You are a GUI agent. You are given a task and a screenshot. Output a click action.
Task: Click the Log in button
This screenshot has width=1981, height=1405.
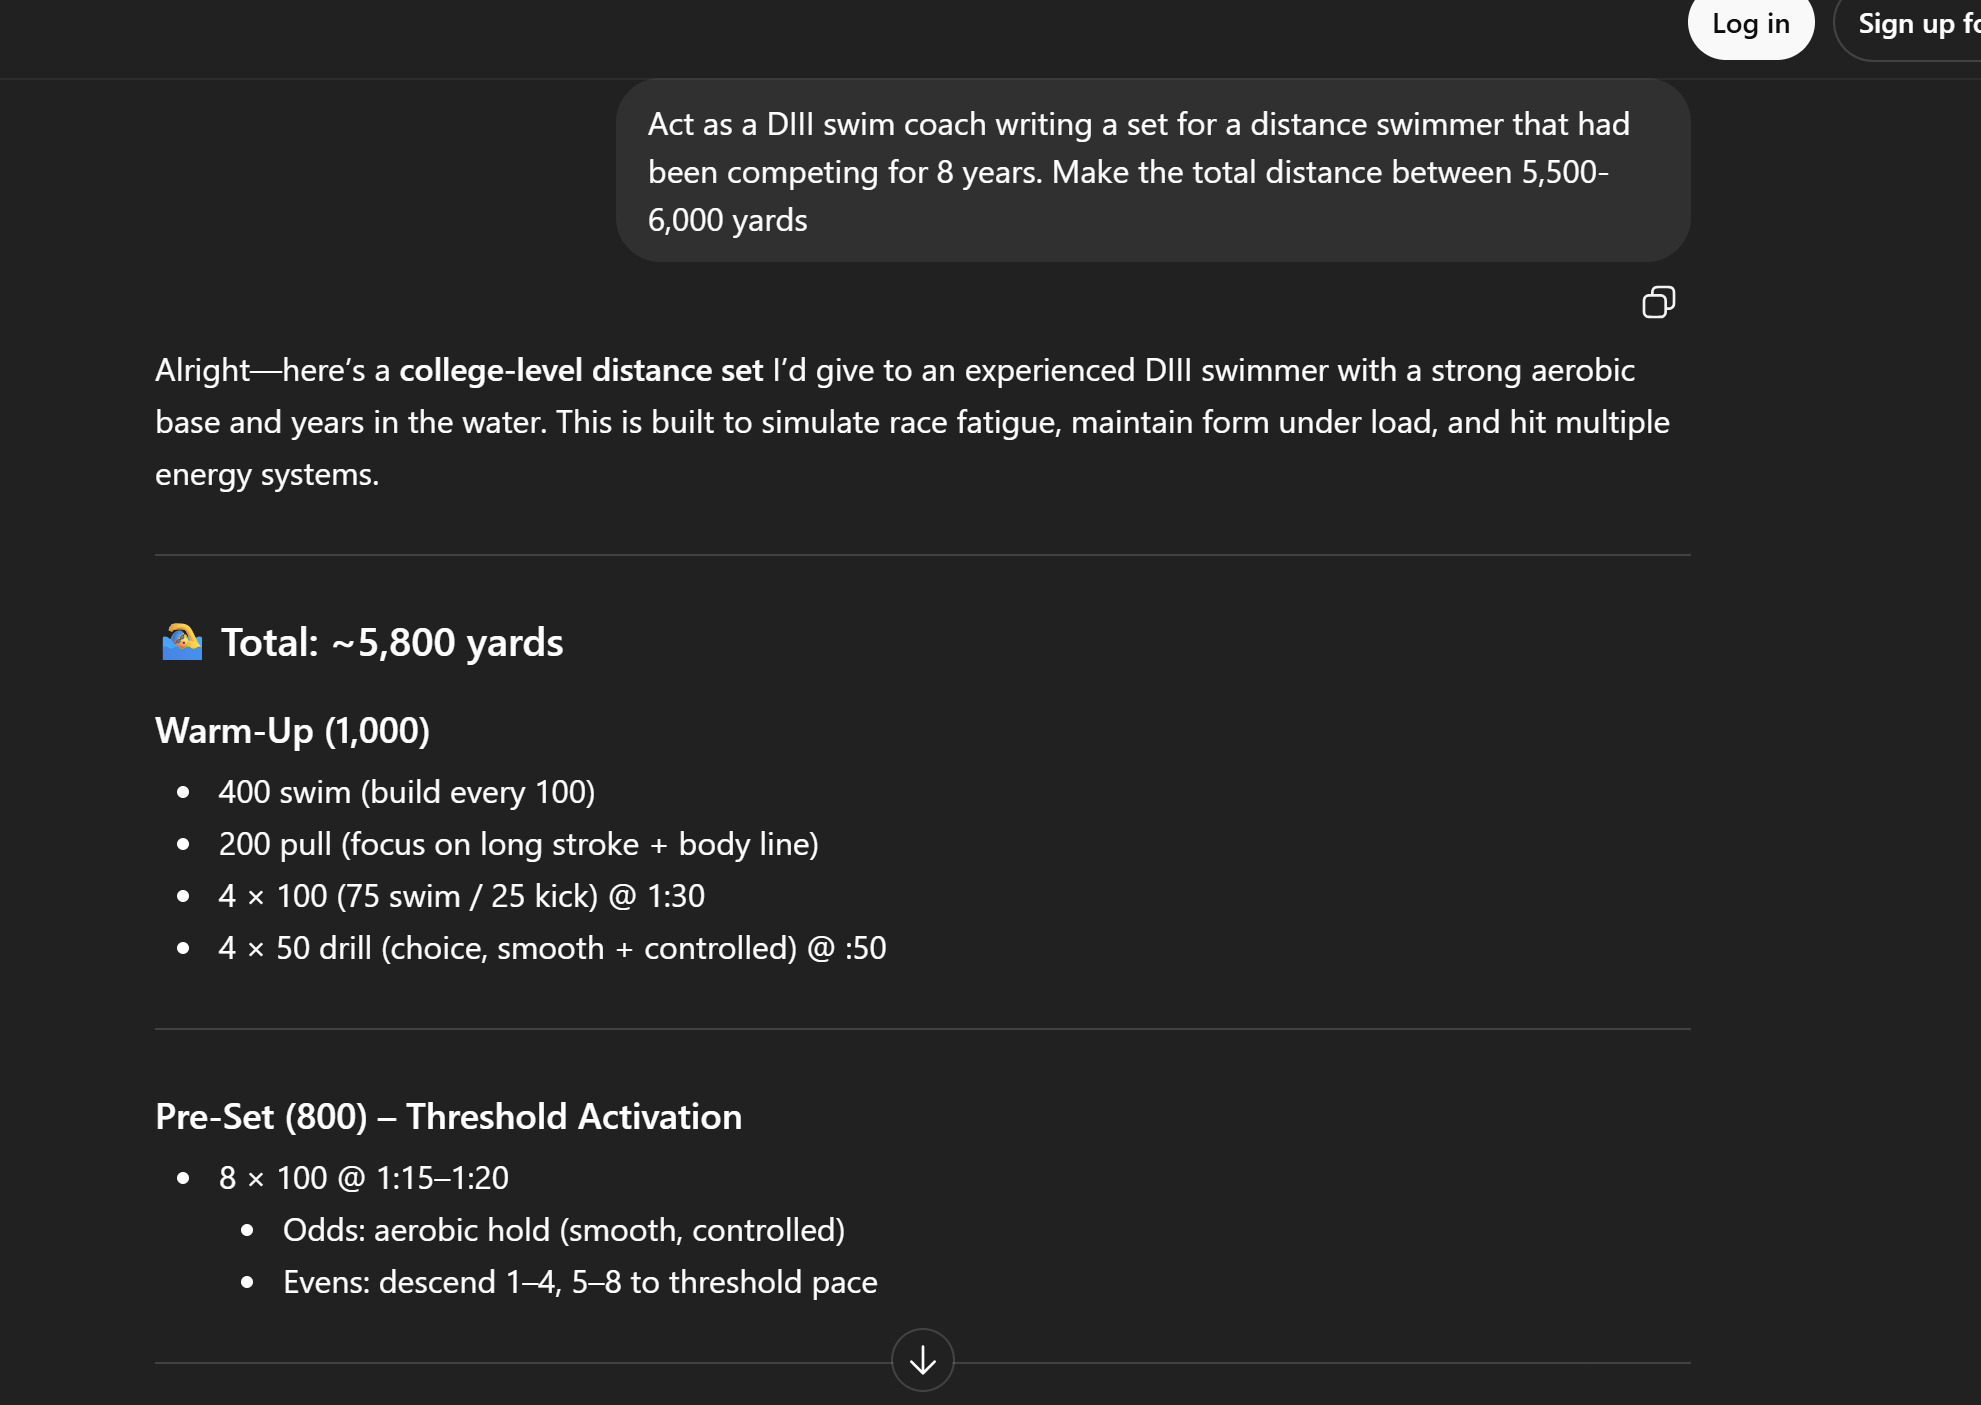[1750, 25]
